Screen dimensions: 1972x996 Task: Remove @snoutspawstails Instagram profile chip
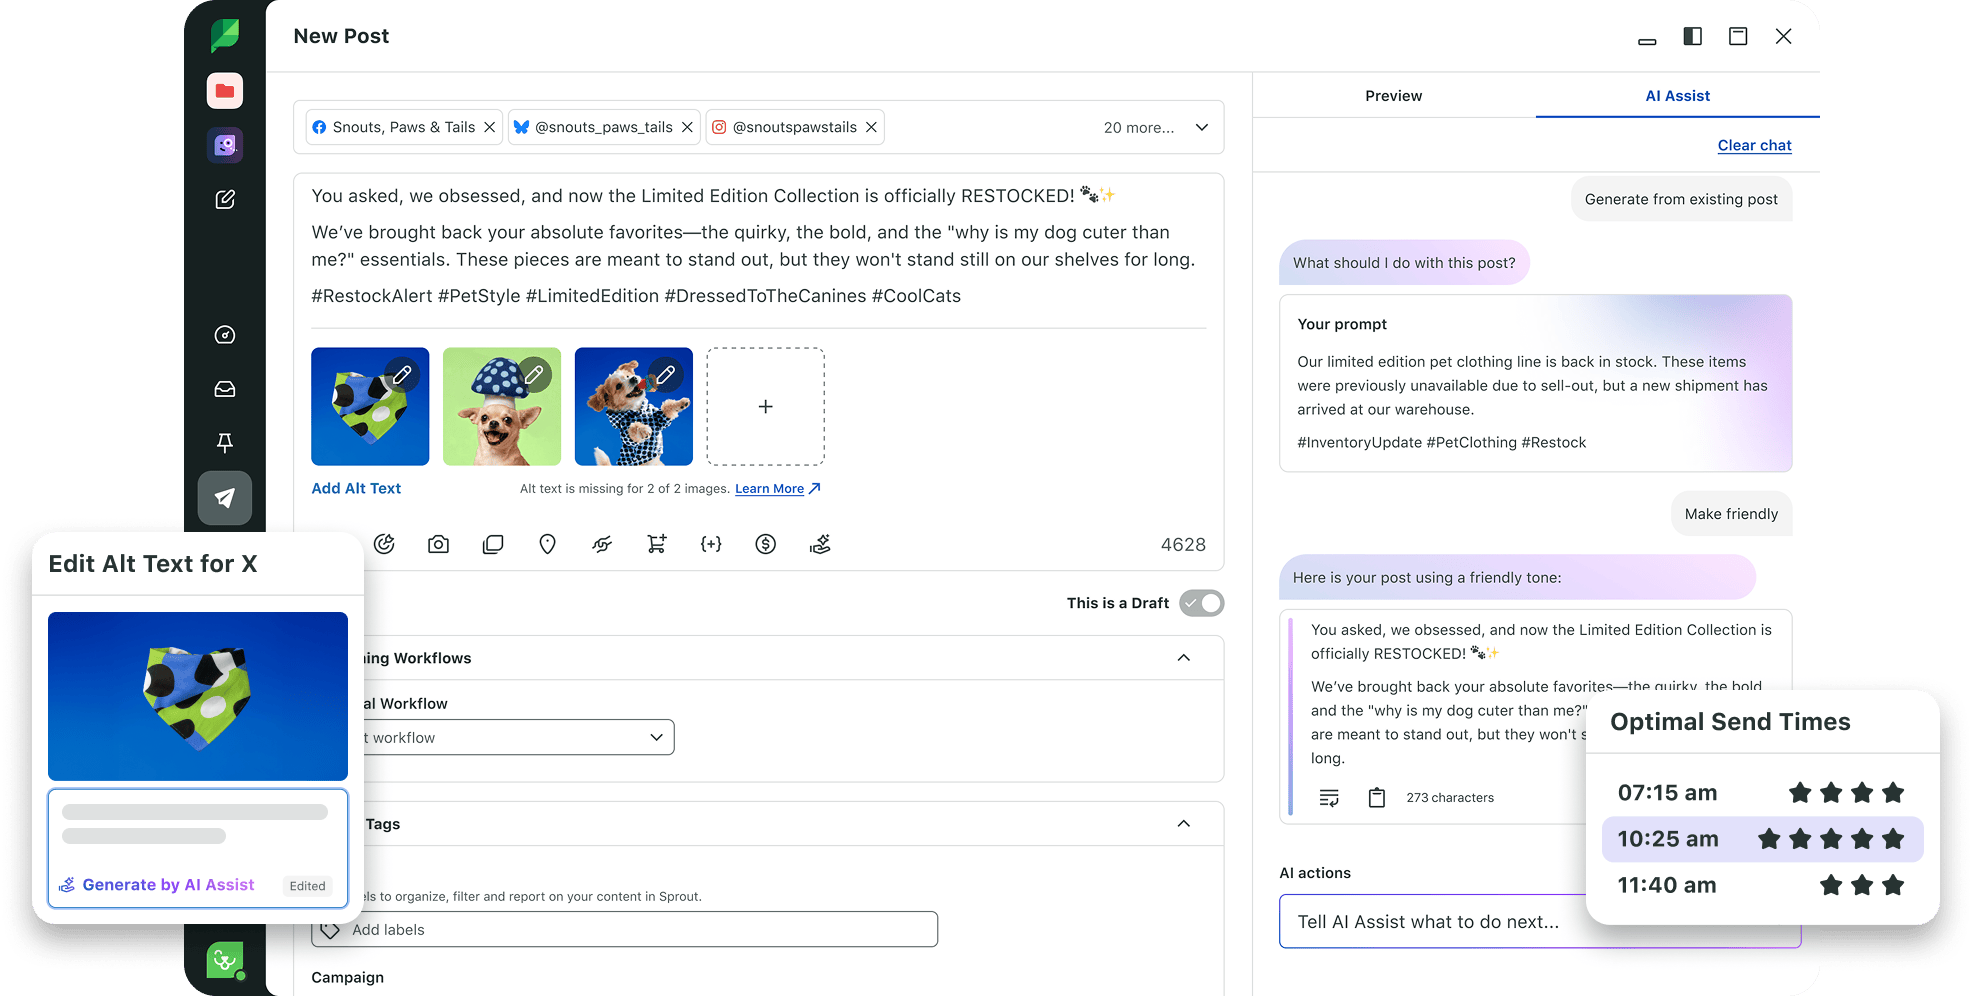pos(871,127)
